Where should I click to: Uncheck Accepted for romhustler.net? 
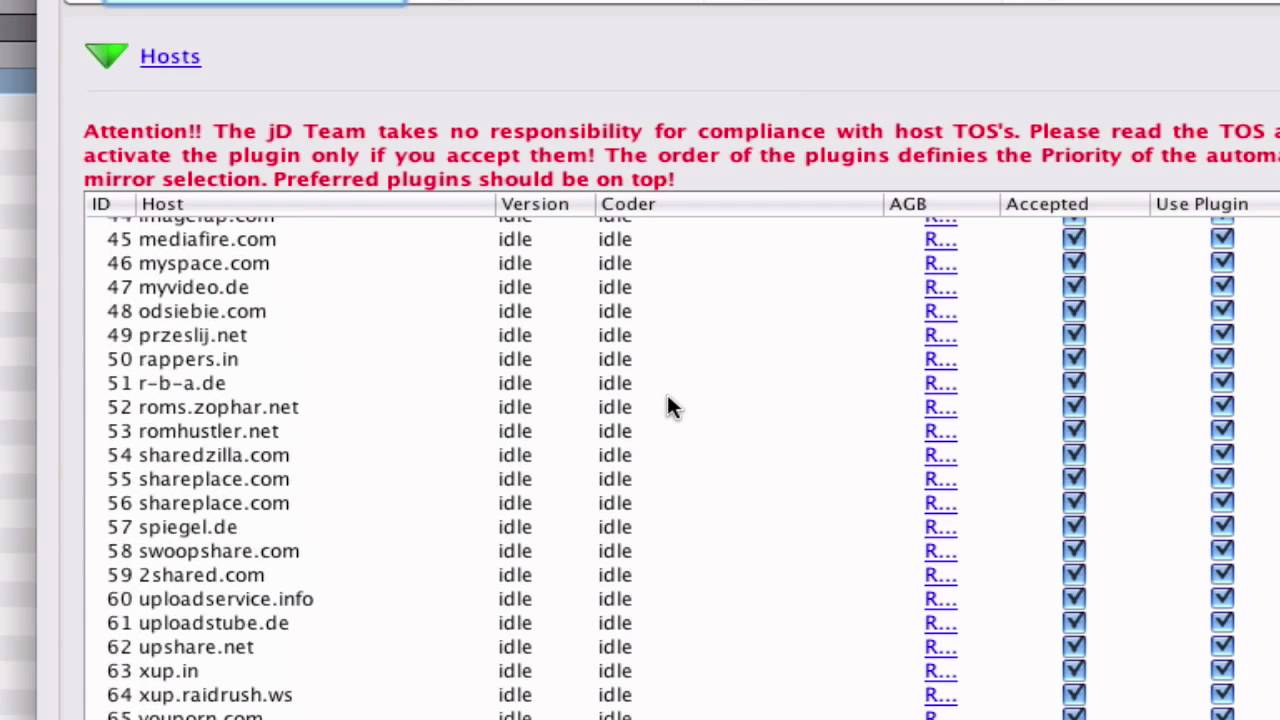click(x=1074, y=430)
